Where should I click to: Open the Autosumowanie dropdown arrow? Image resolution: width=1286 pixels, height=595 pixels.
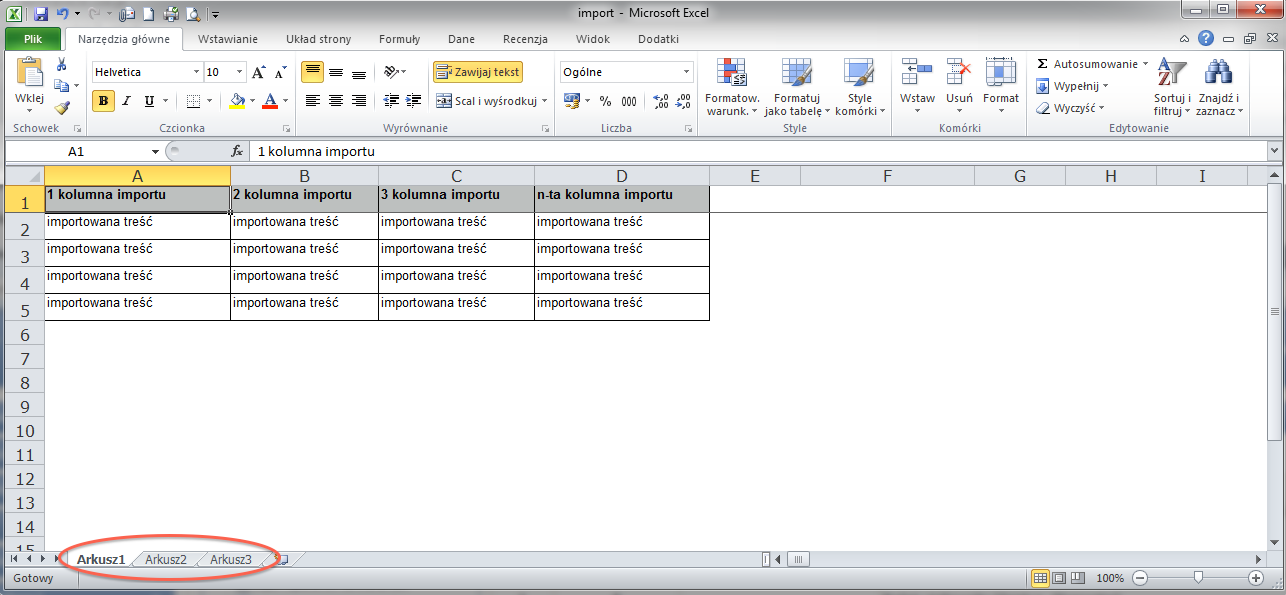pos(1146,64)
